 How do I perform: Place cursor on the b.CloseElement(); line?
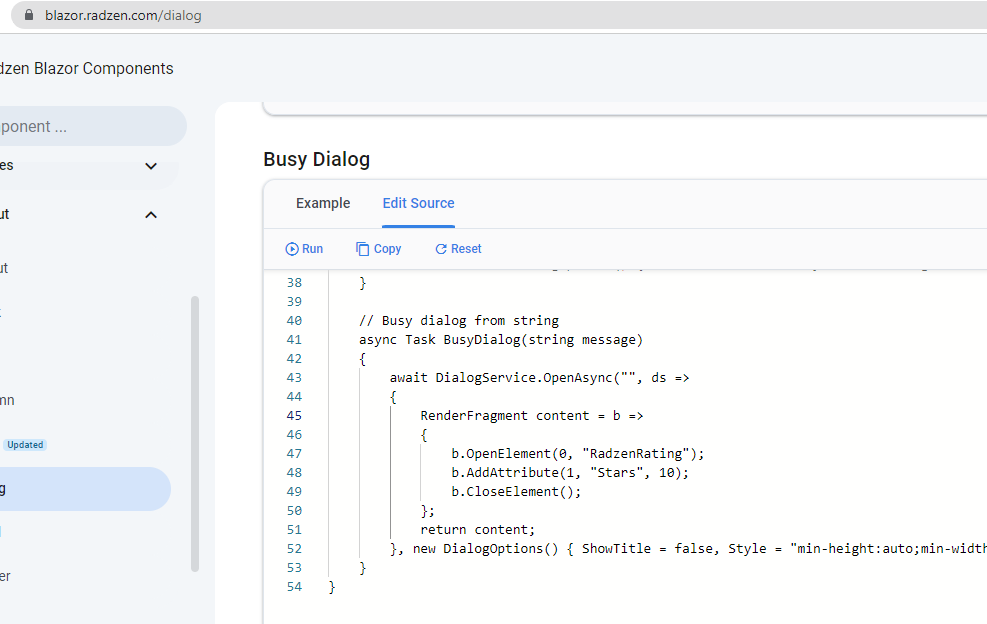point(516,492)
